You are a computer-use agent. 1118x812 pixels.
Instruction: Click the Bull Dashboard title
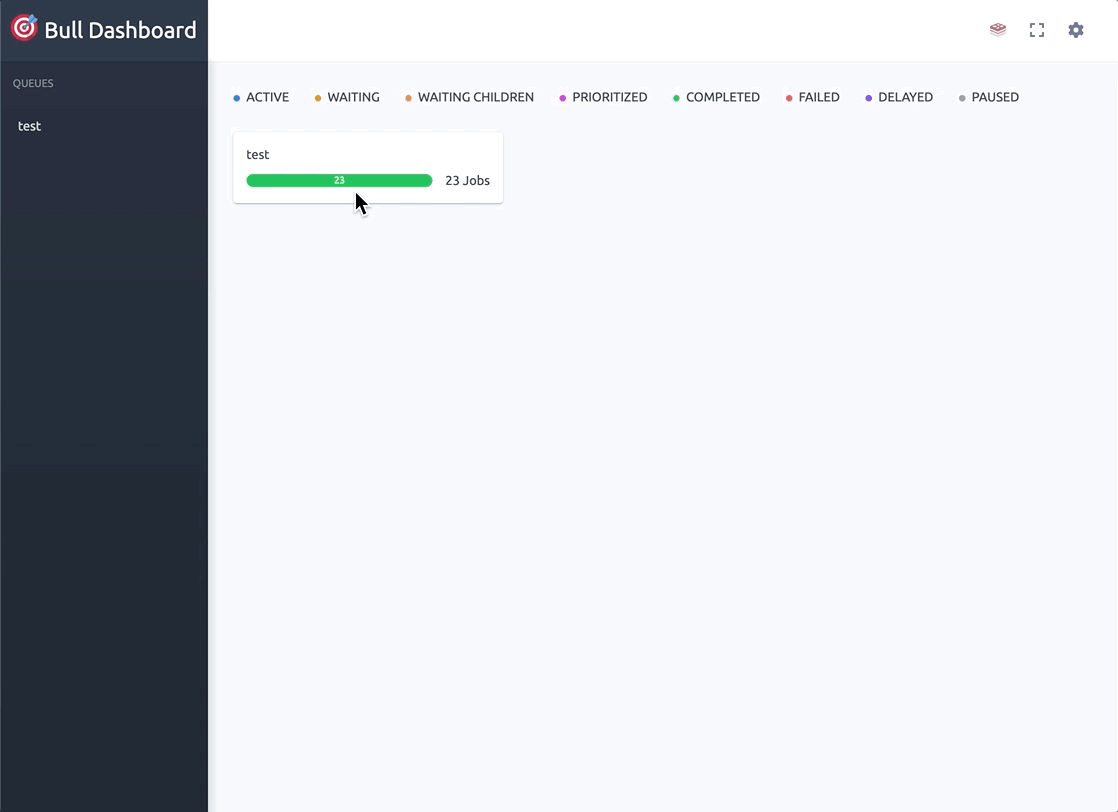click(120, 30)
